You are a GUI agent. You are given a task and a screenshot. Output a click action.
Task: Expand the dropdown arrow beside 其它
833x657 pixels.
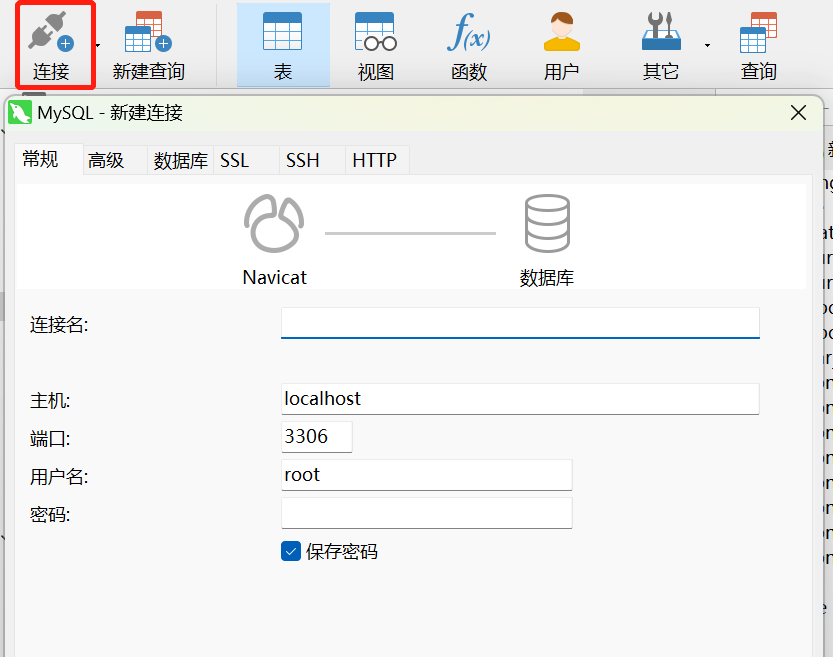[x=707, y=46]
